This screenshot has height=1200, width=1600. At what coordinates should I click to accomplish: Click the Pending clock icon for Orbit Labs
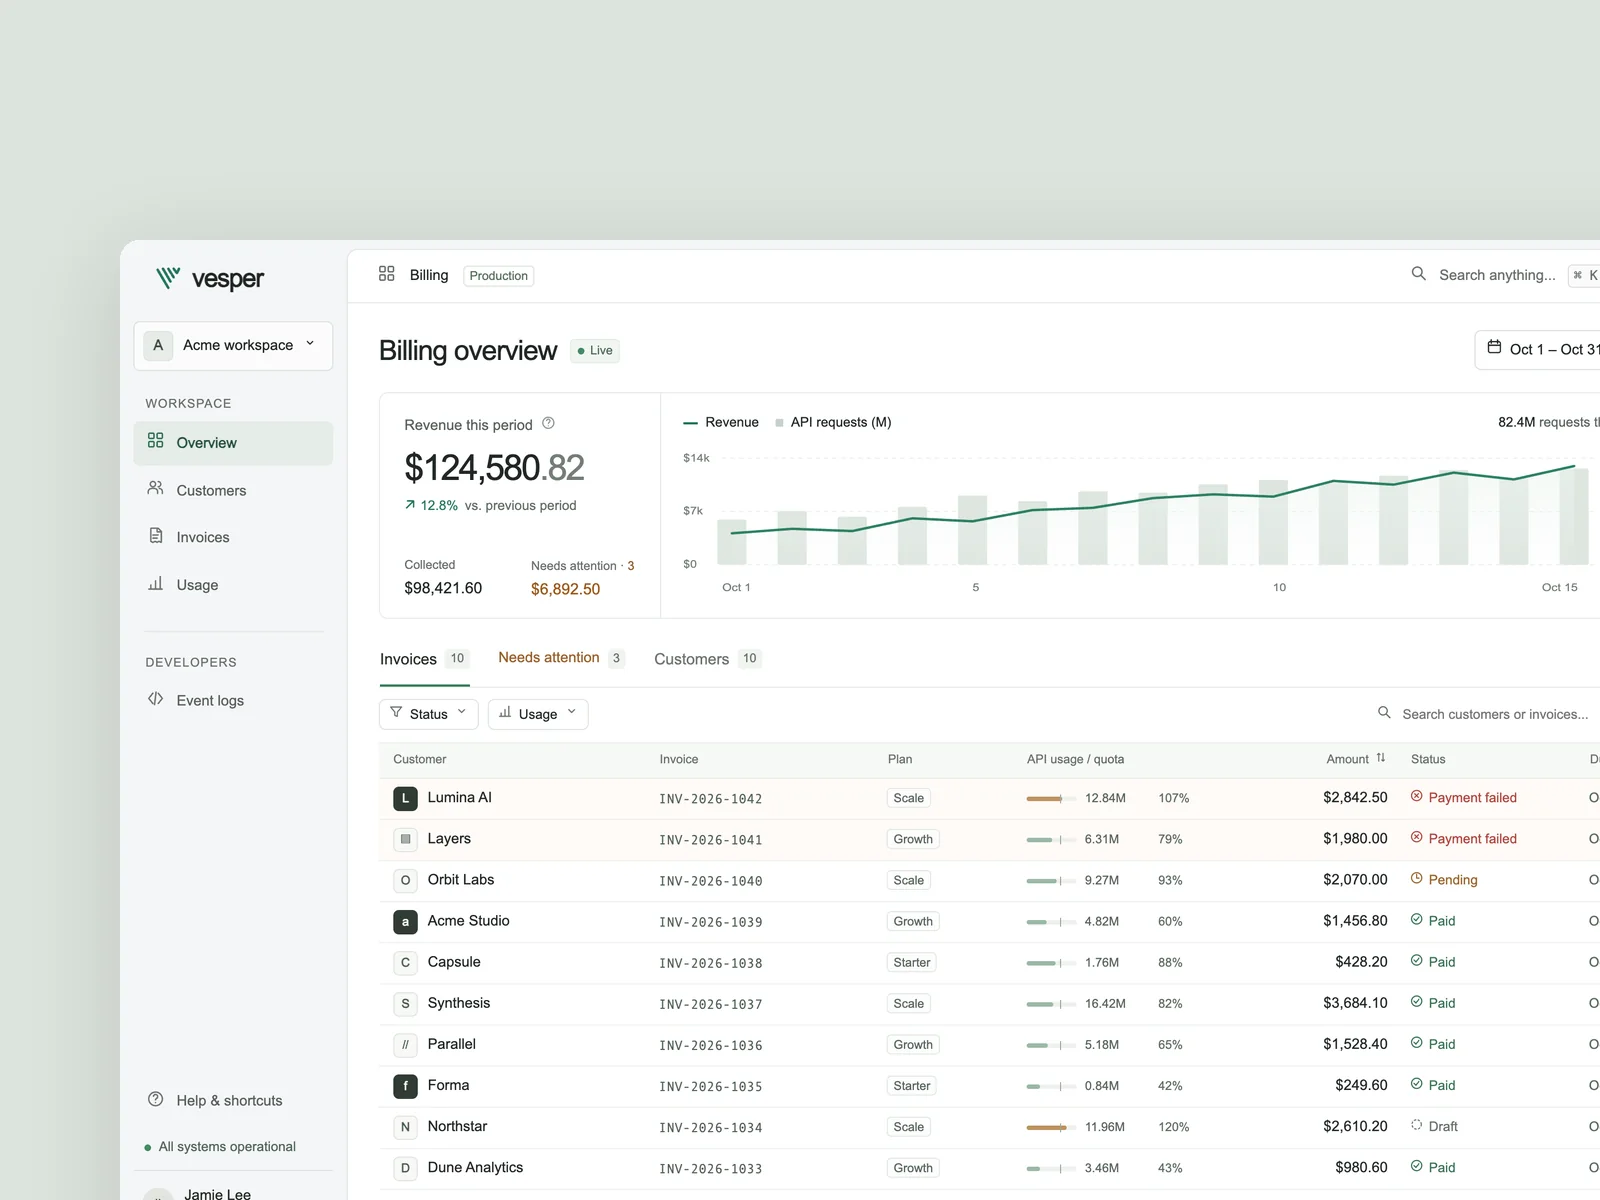pos(1416,879)
